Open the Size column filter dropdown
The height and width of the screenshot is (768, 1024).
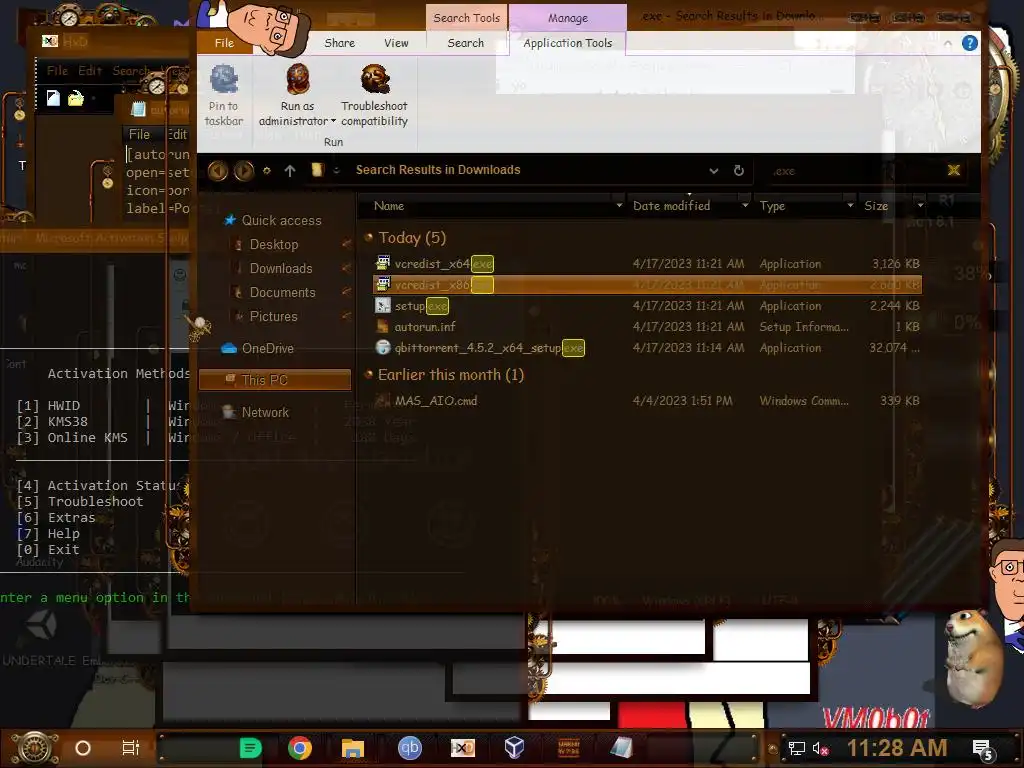(x=920, y=206)
